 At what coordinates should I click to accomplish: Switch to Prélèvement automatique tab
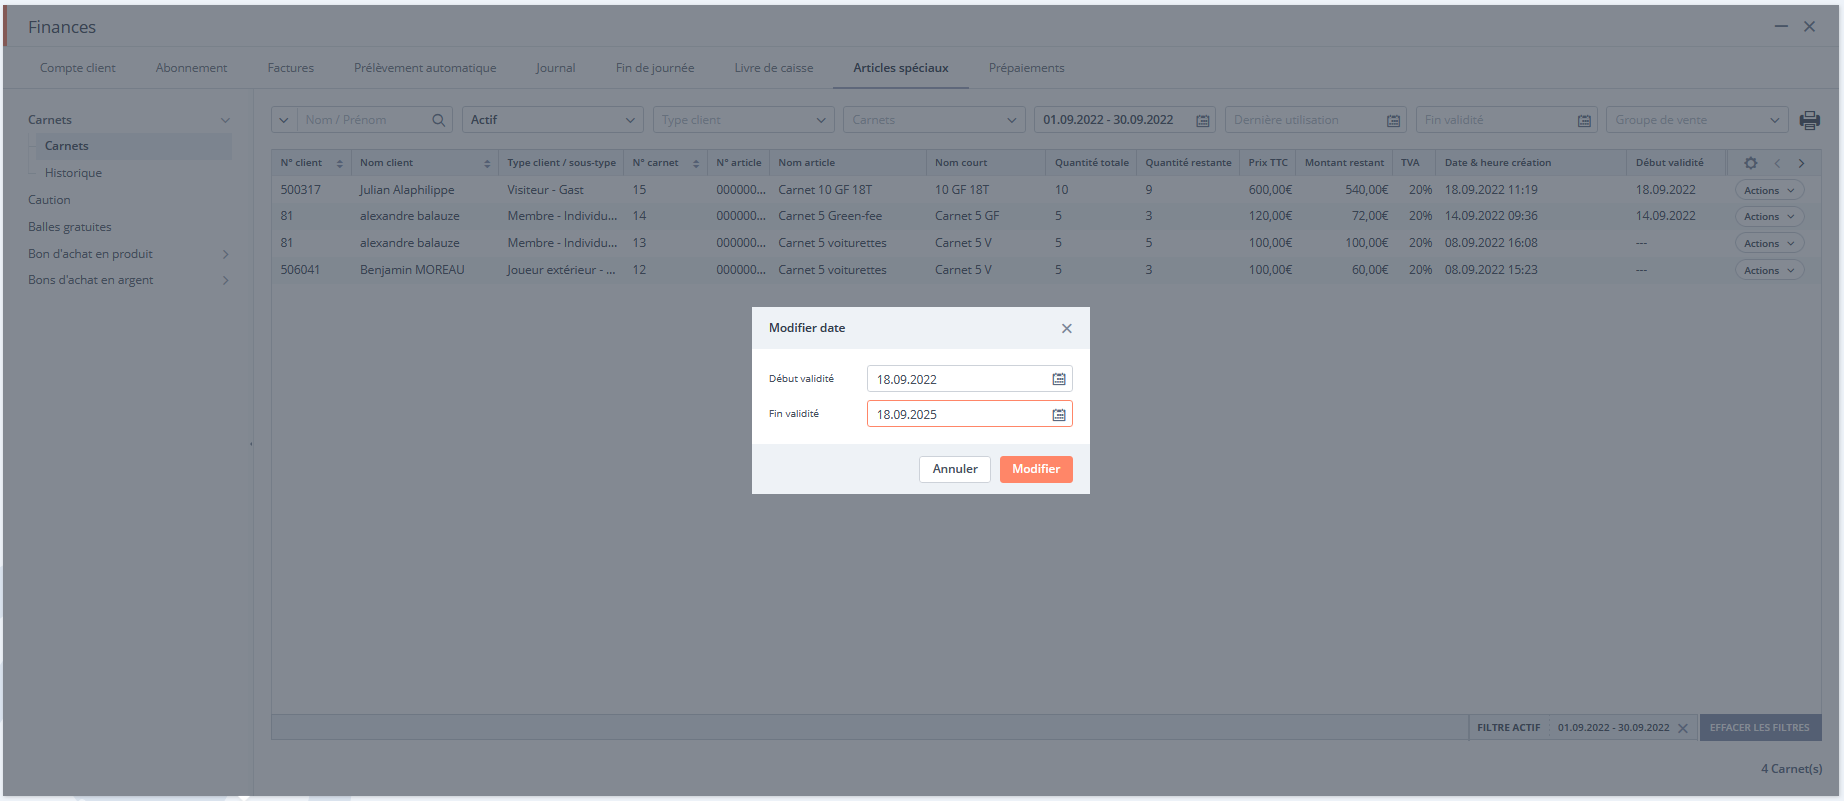[x=425, y=68]
